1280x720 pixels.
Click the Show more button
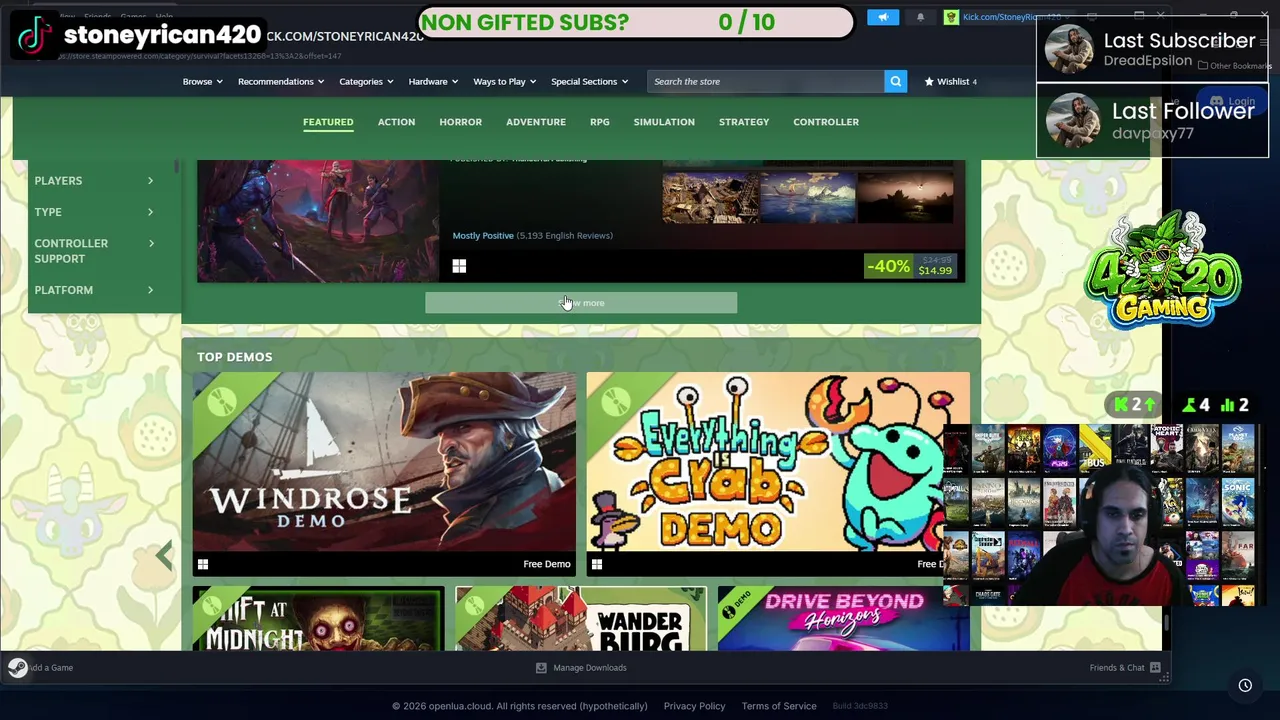click(581, 303)
